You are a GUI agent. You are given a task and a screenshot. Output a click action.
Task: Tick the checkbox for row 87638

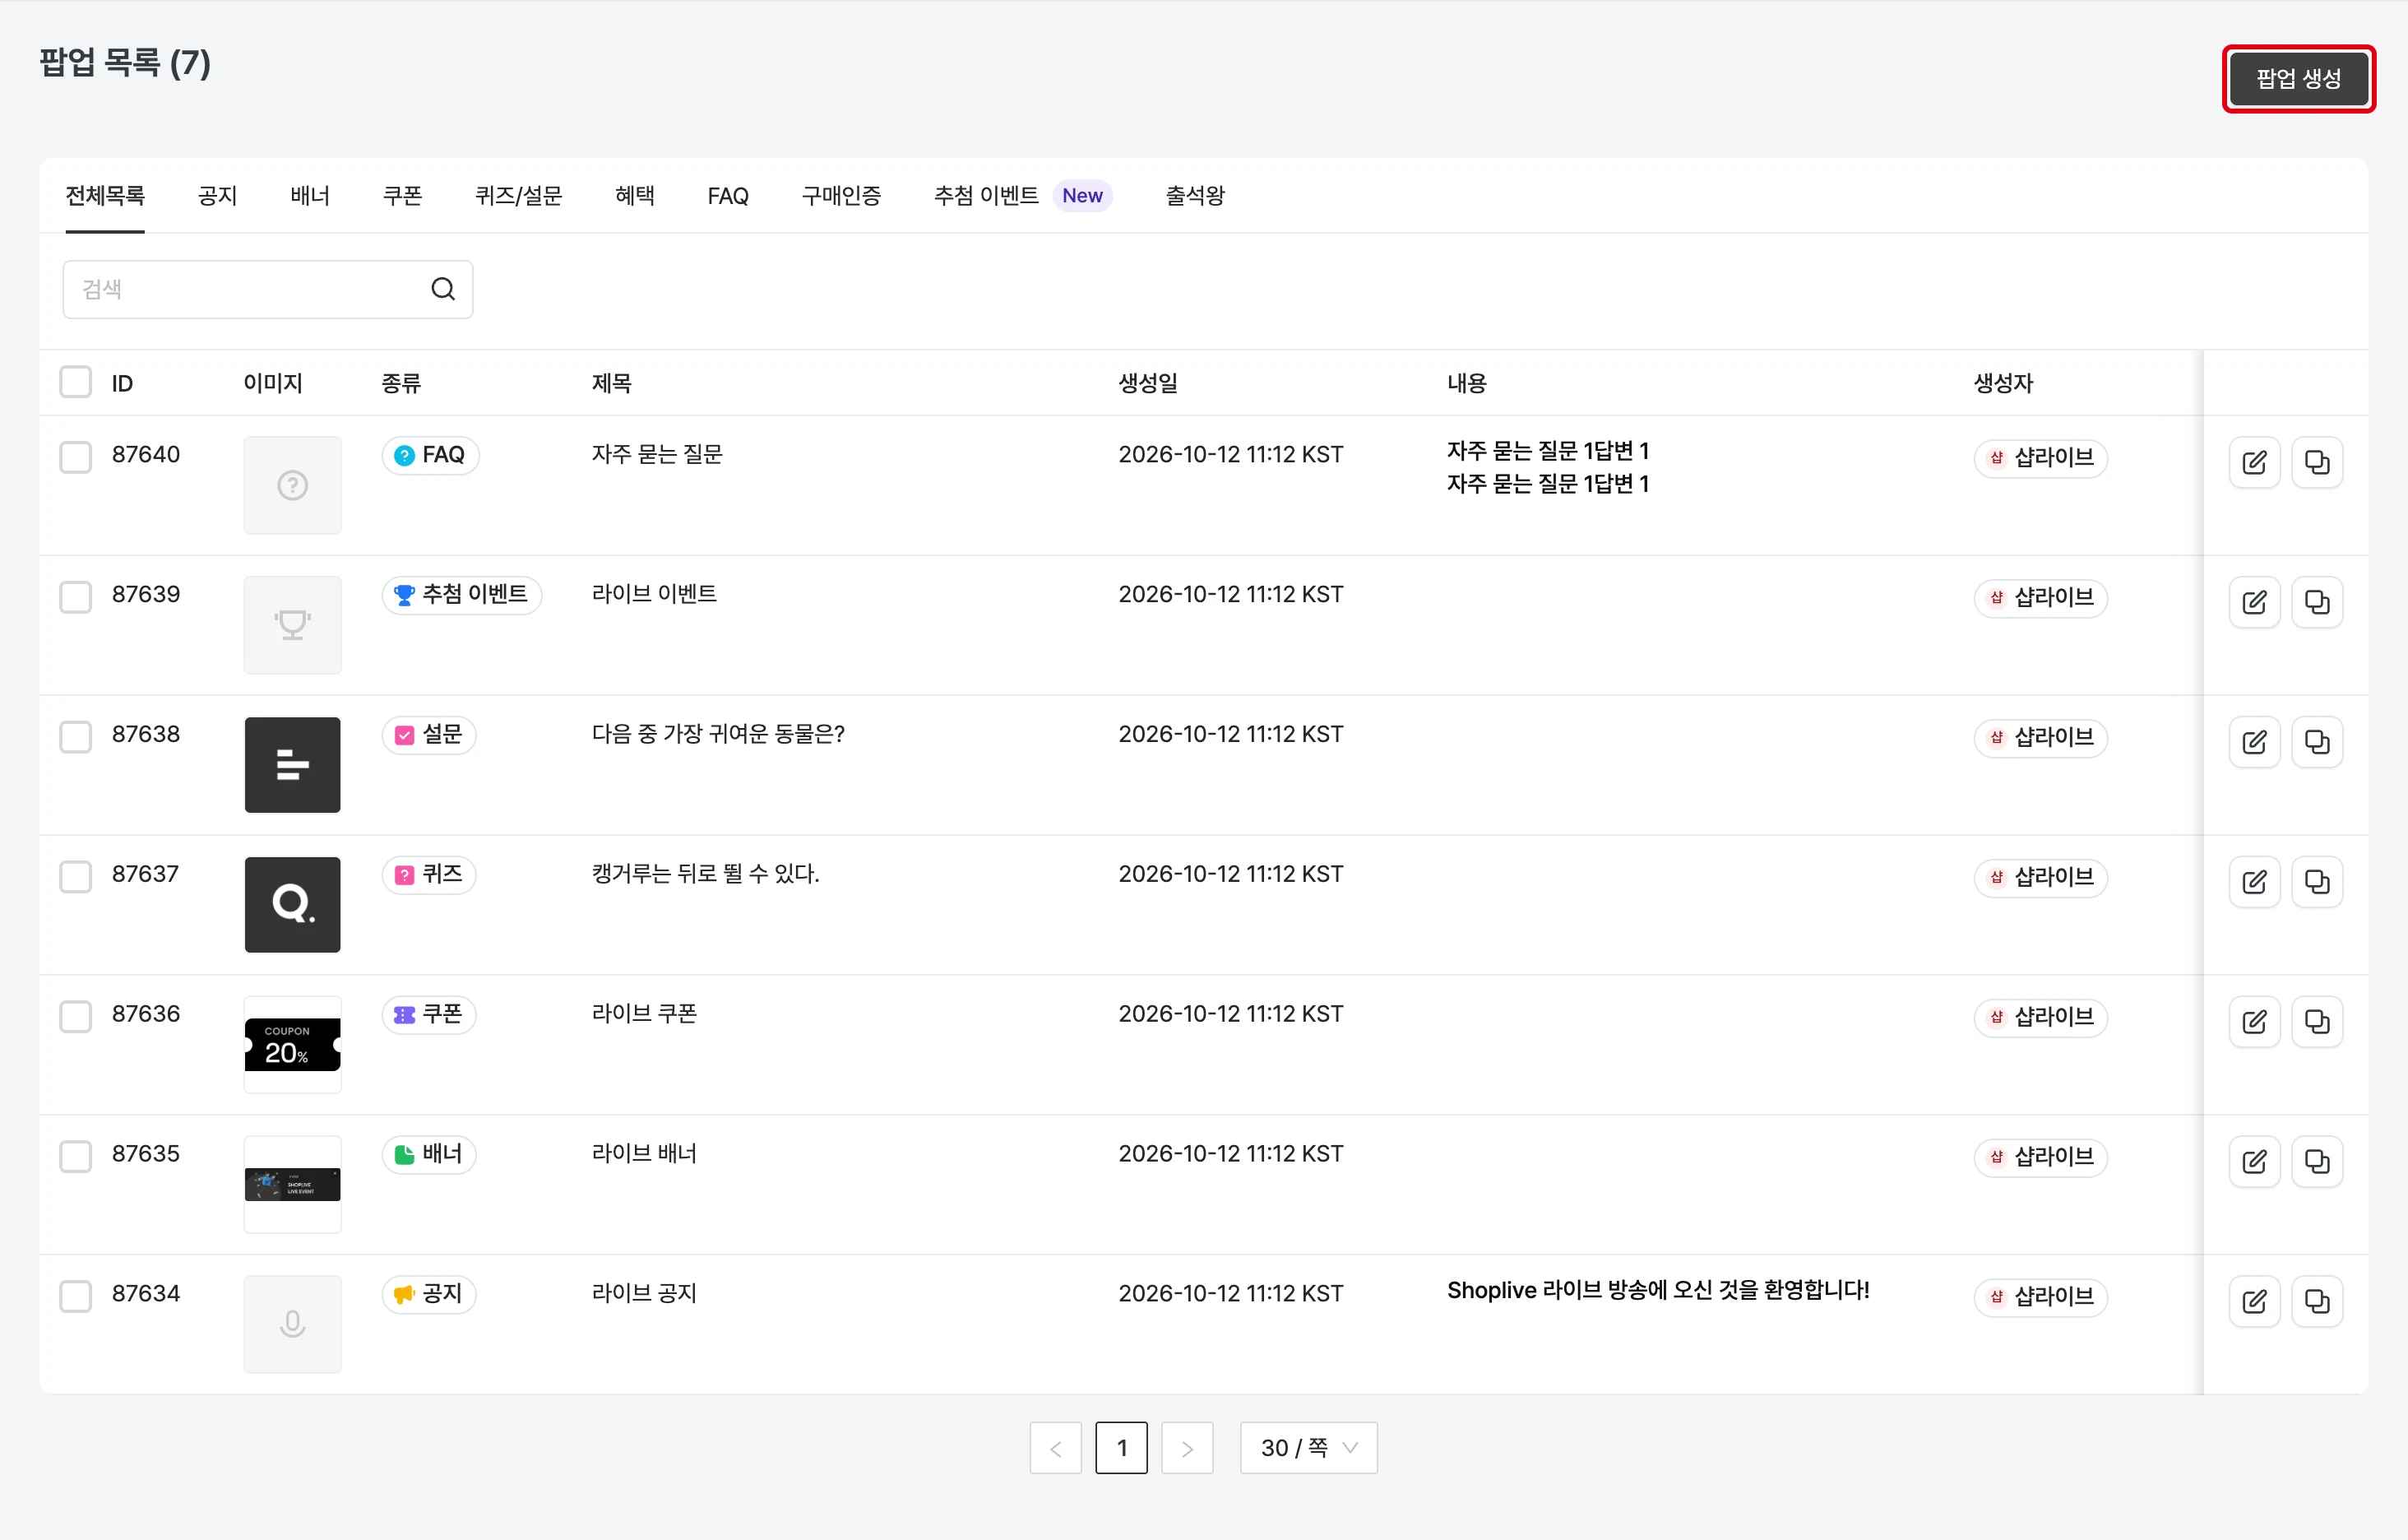[x=76, y=737]
